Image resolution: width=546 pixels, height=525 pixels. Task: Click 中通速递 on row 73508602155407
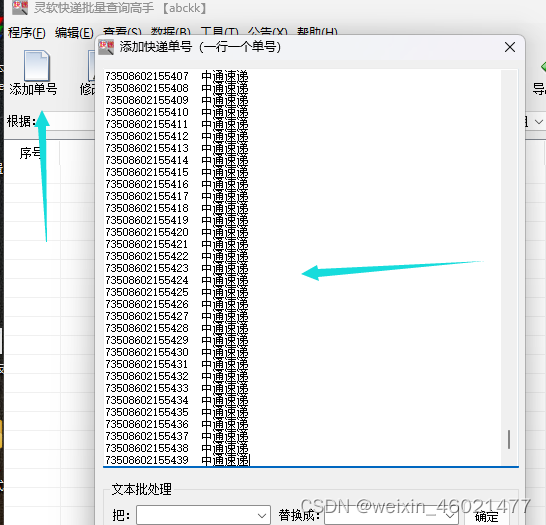click(x=225, y=76)
